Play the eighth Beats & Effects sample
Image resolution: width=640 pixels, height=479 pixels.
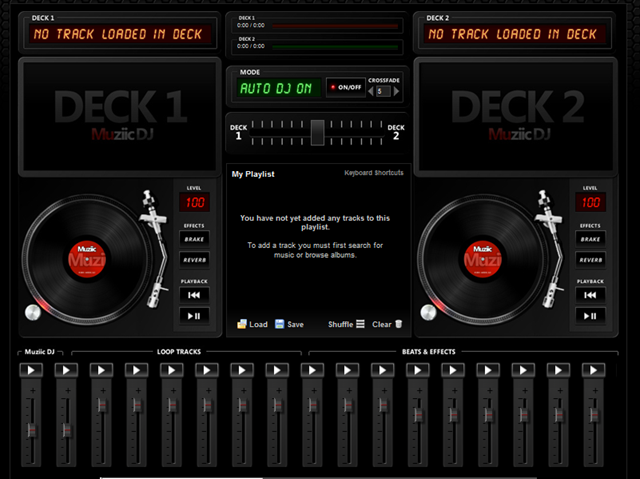point(558,370)
